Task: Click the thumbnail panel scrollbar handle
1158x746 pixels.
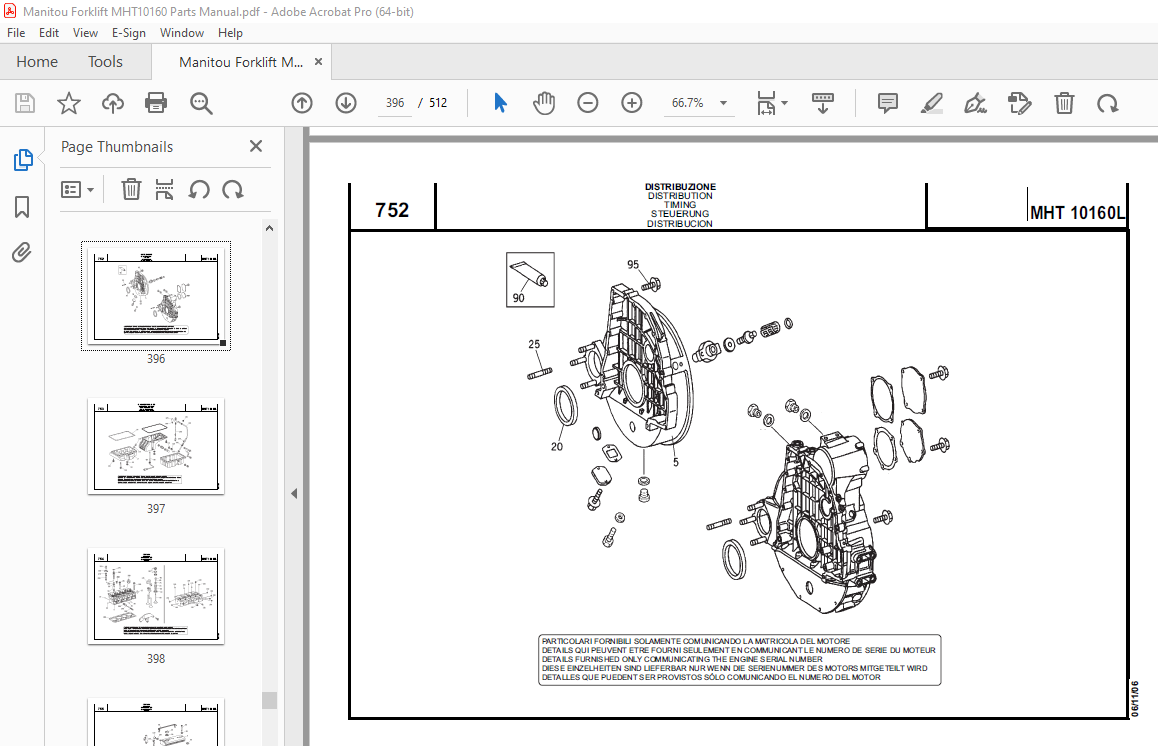Action: [x=270, y=700]
